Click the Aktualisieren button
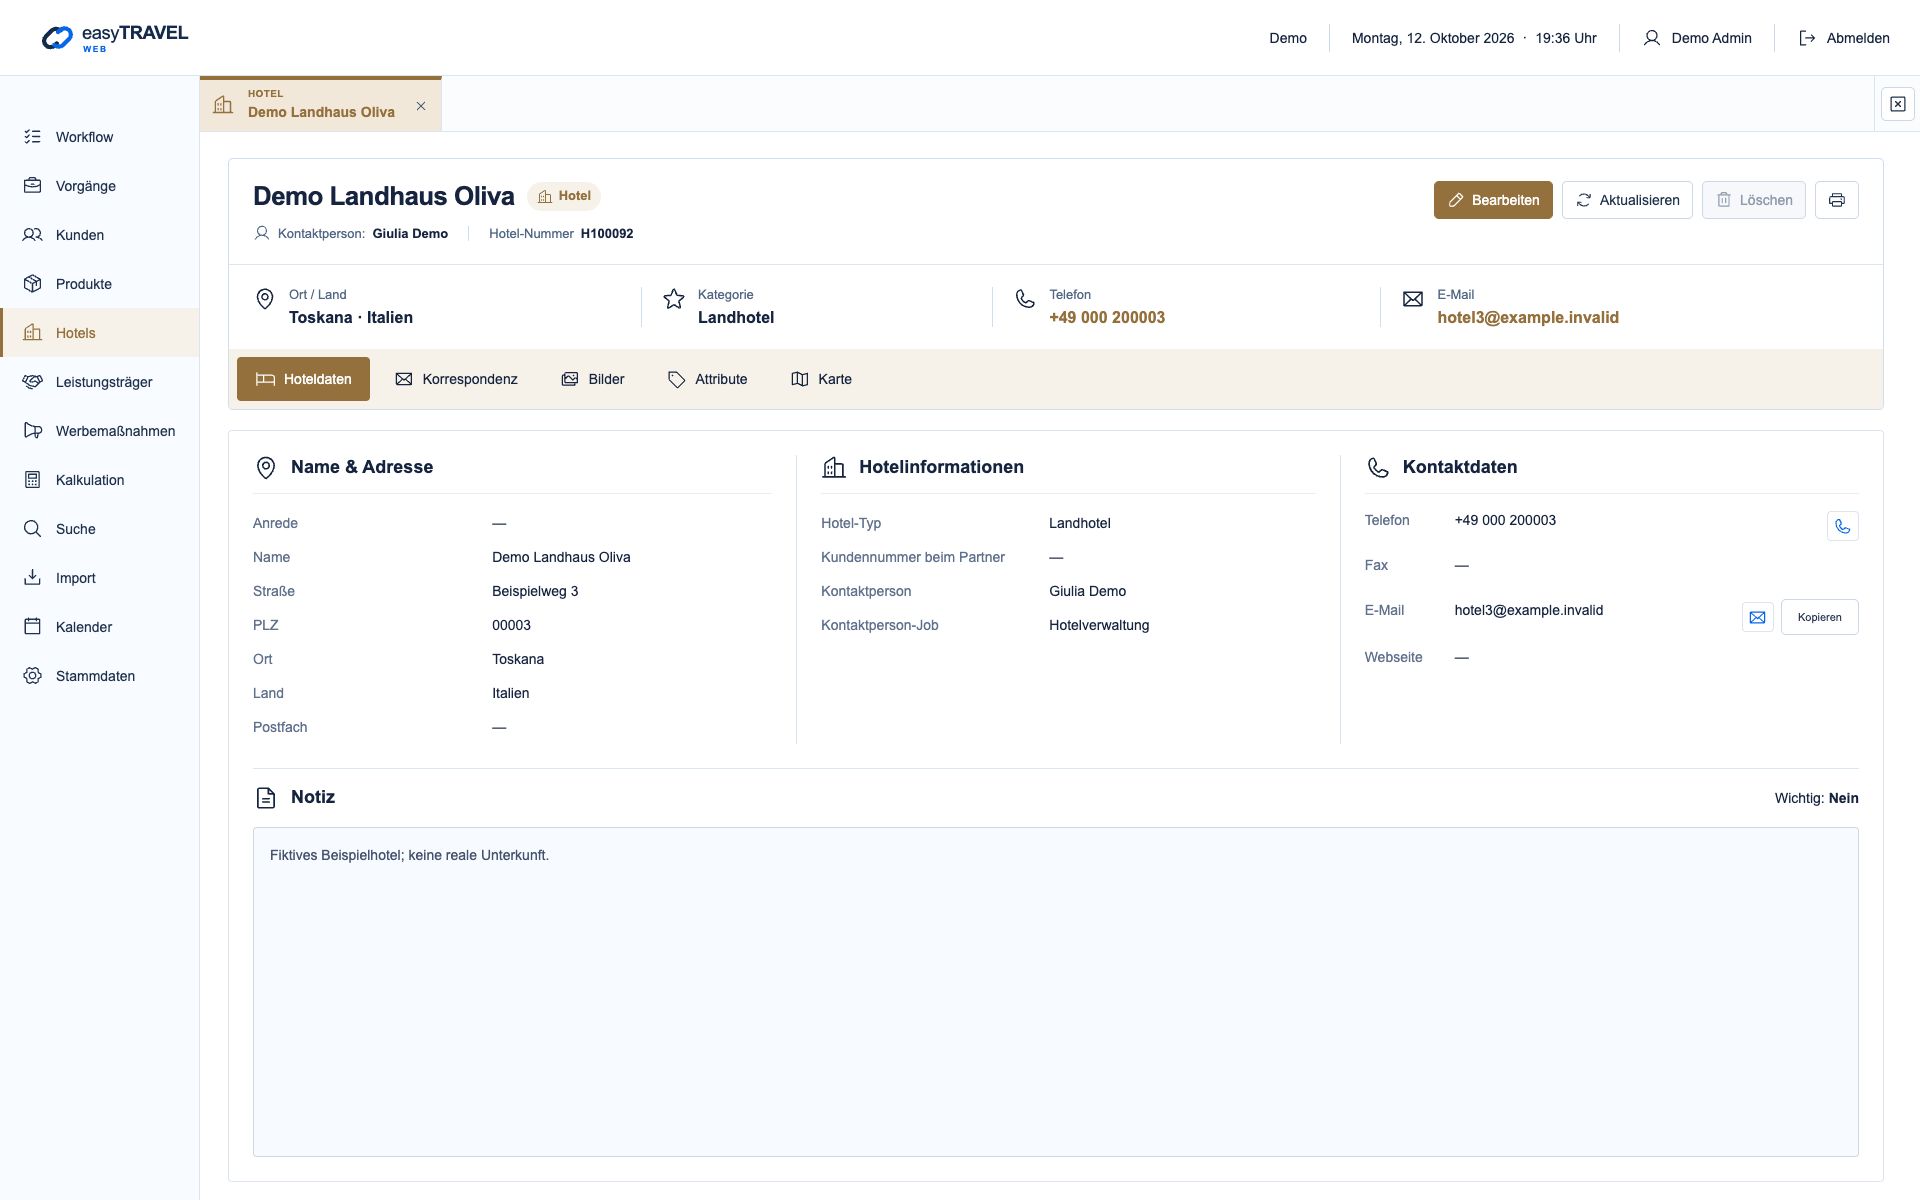Screen dimensions: 1920x1200 [1627, 200]
